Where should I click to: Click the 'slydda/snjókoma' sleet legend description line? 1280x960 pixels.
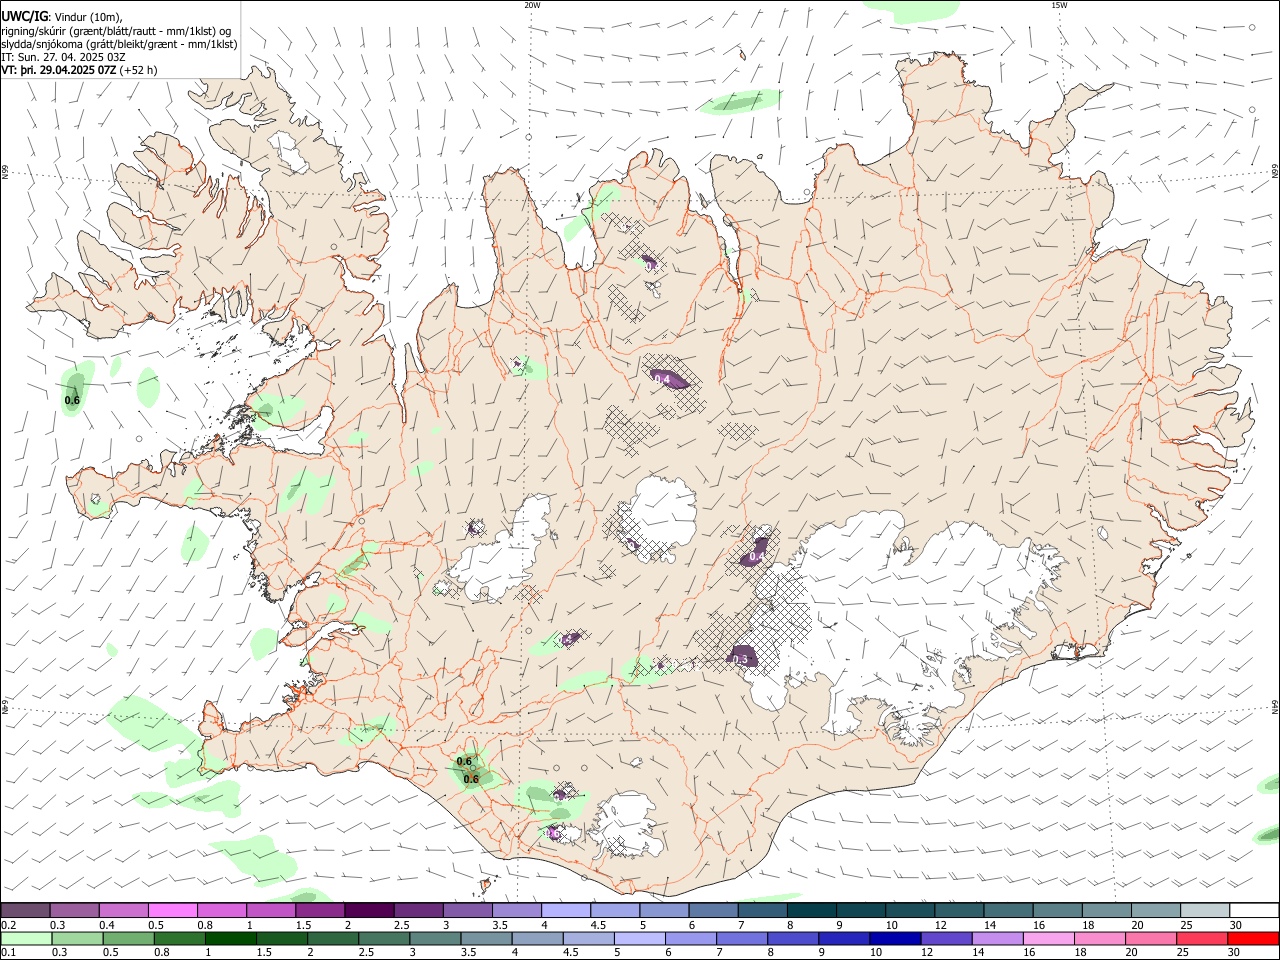[119, 44]
